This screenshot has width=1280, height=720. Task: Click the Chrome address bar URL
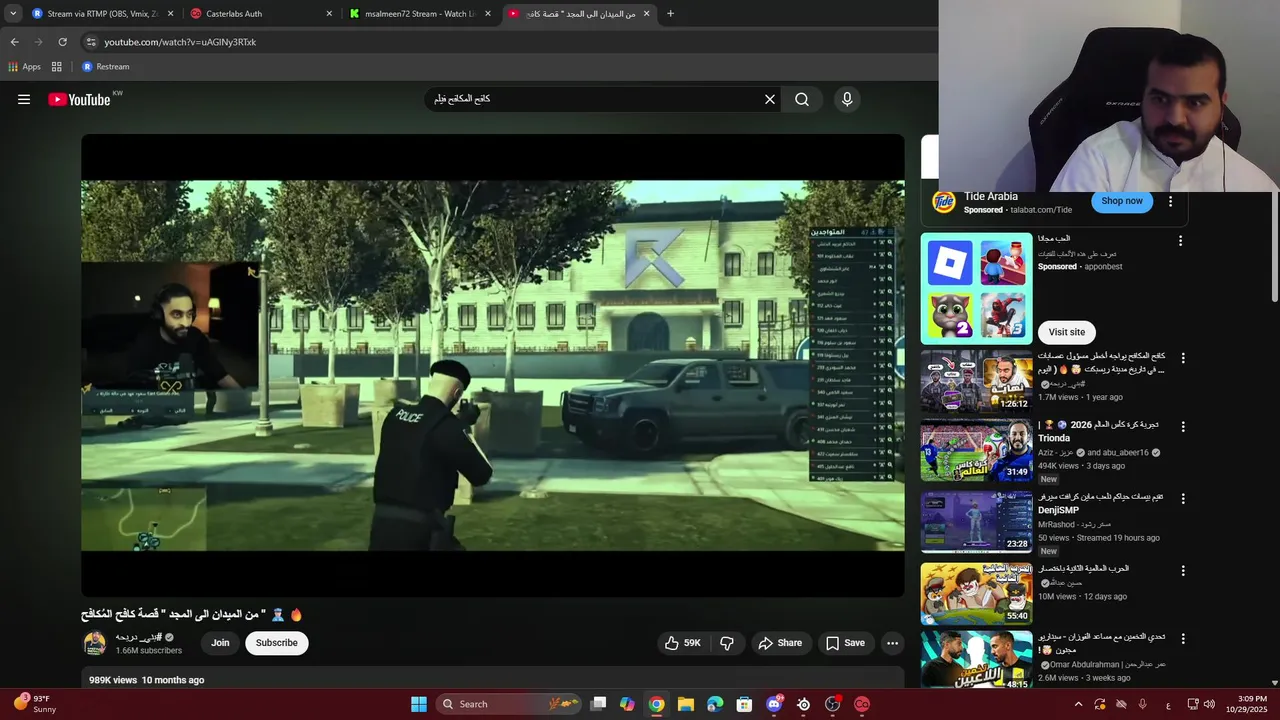click(x=180, y=42)
